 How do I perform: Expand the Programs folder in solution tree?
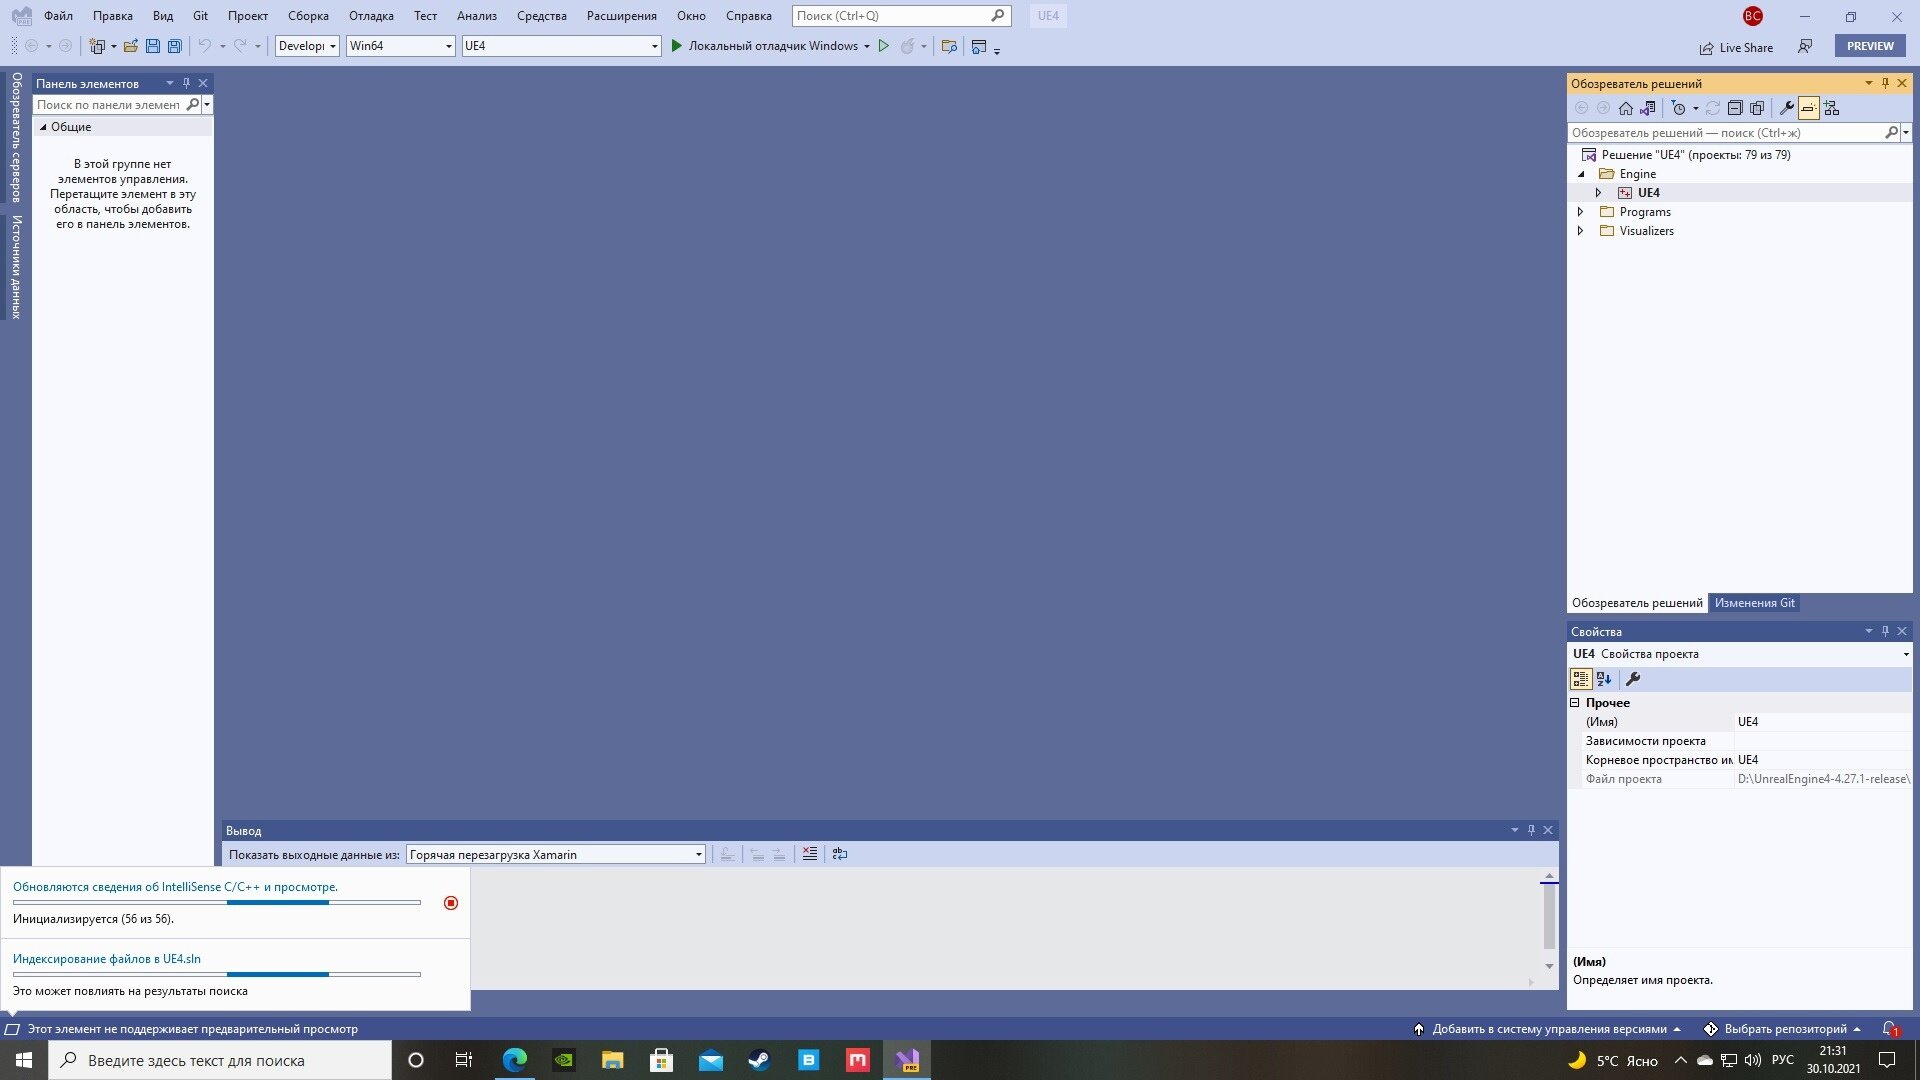1580,212
